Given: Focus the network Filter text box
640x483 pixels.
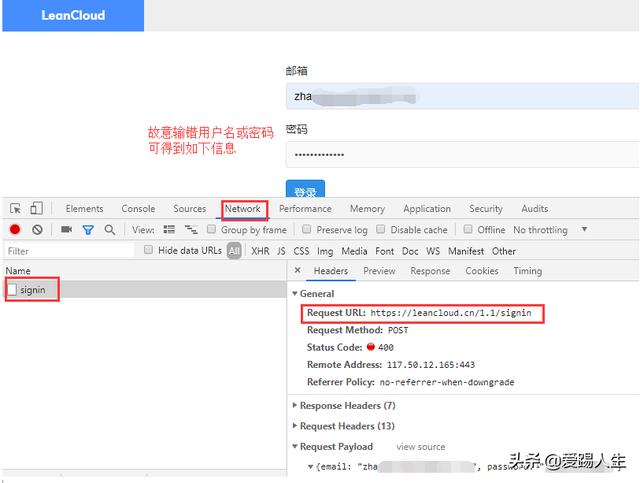Looking at the screenshot, I should click(69, 251).
